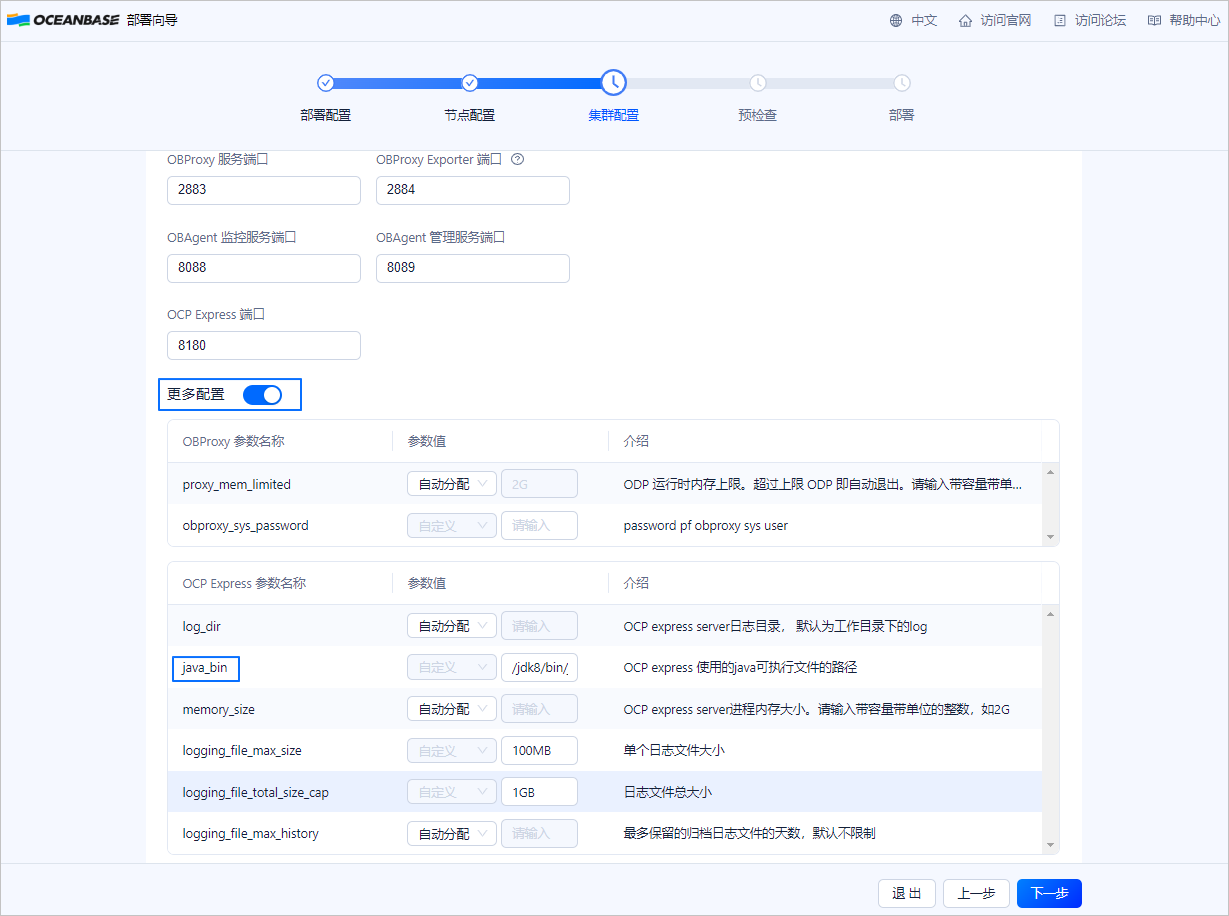Click the java_bin path input field
The image size is (1229, 916).
click(539, 667)
